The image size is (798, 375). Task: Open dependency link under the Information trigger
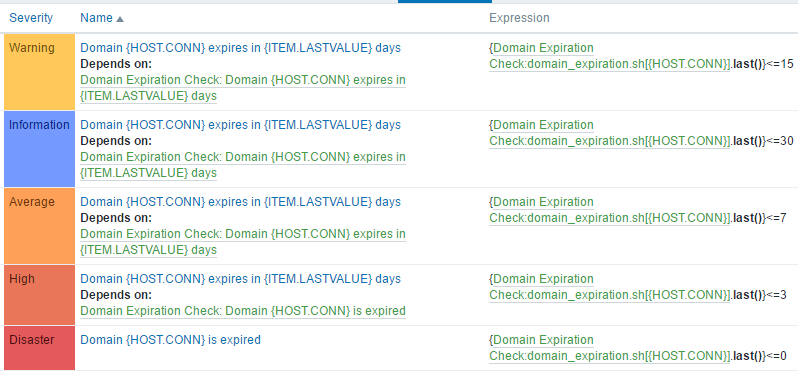pos(243,165)
